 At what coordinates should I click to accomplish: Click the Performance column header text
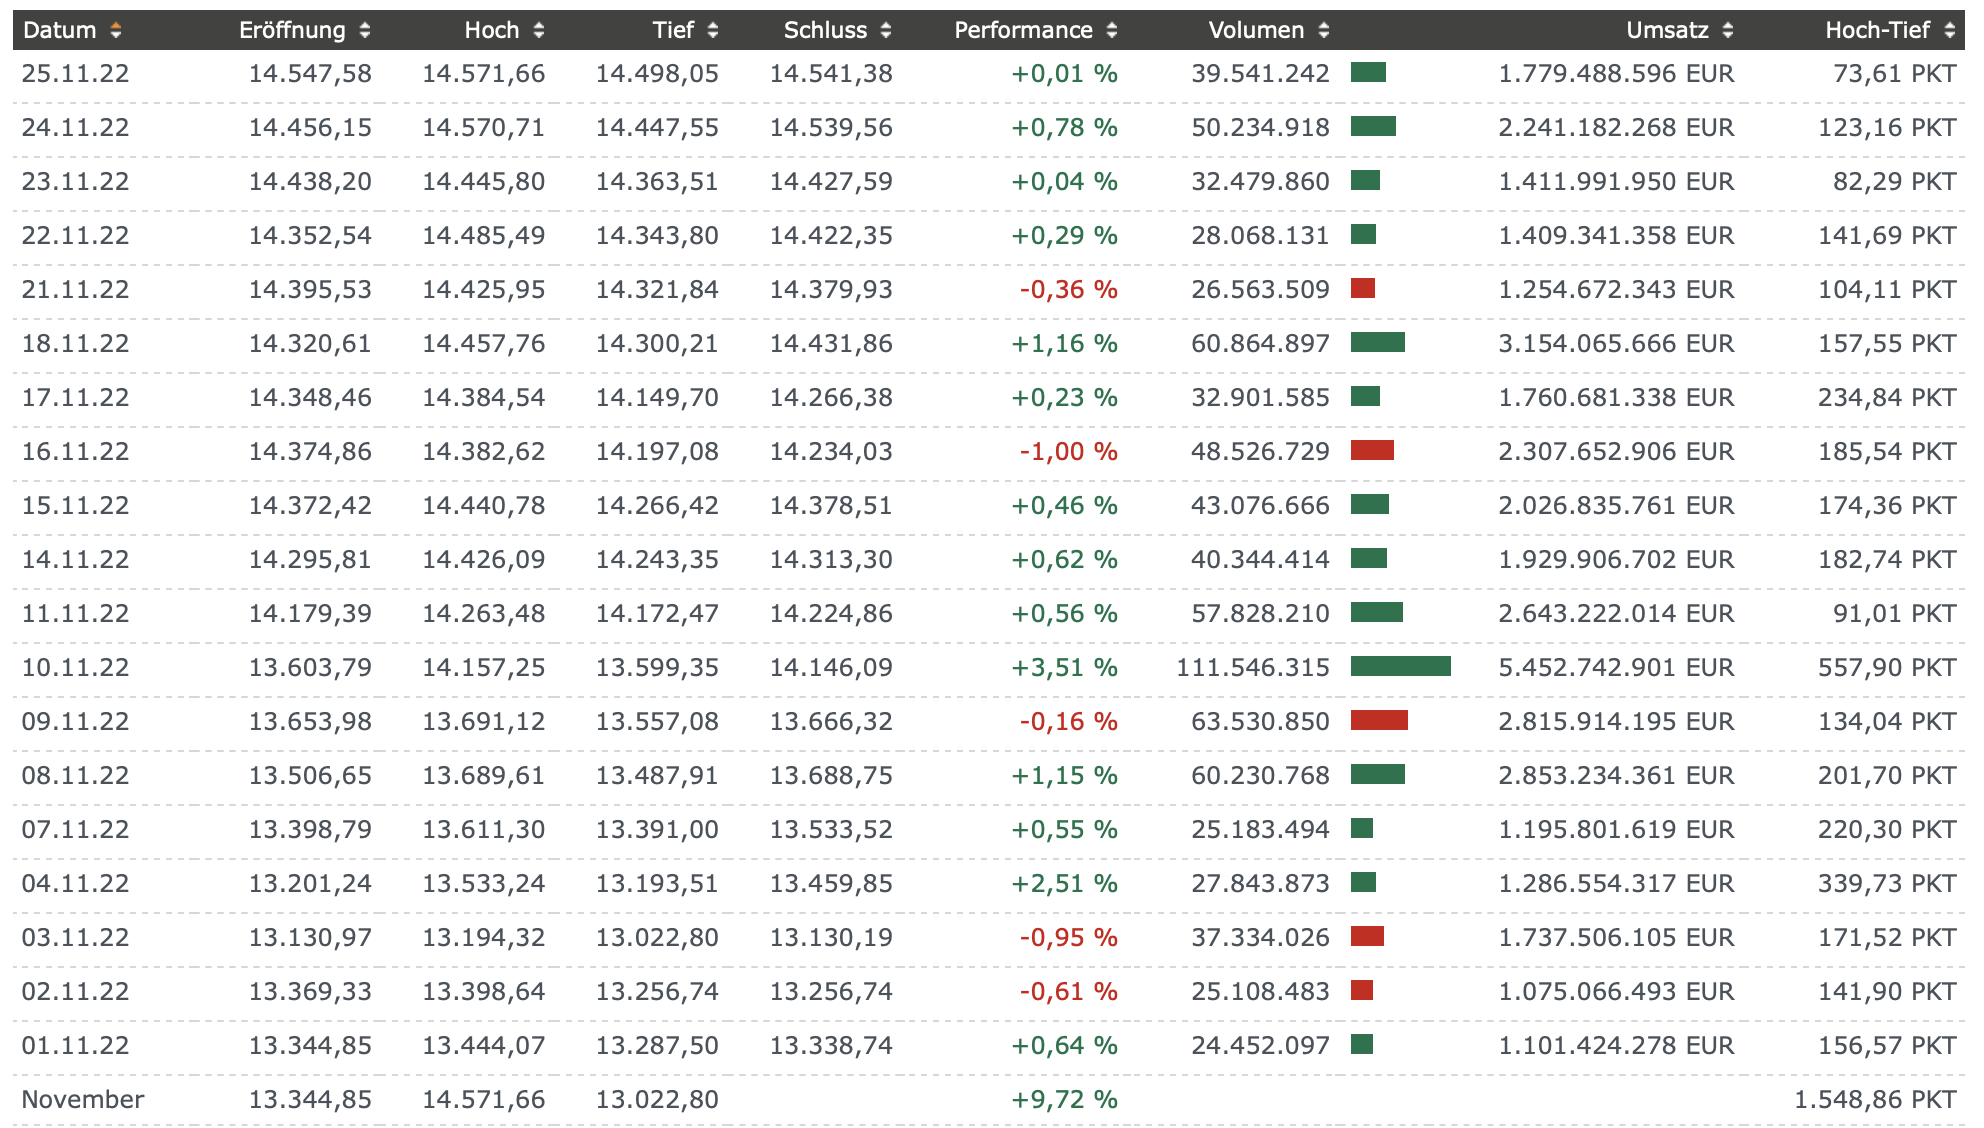1023,31
